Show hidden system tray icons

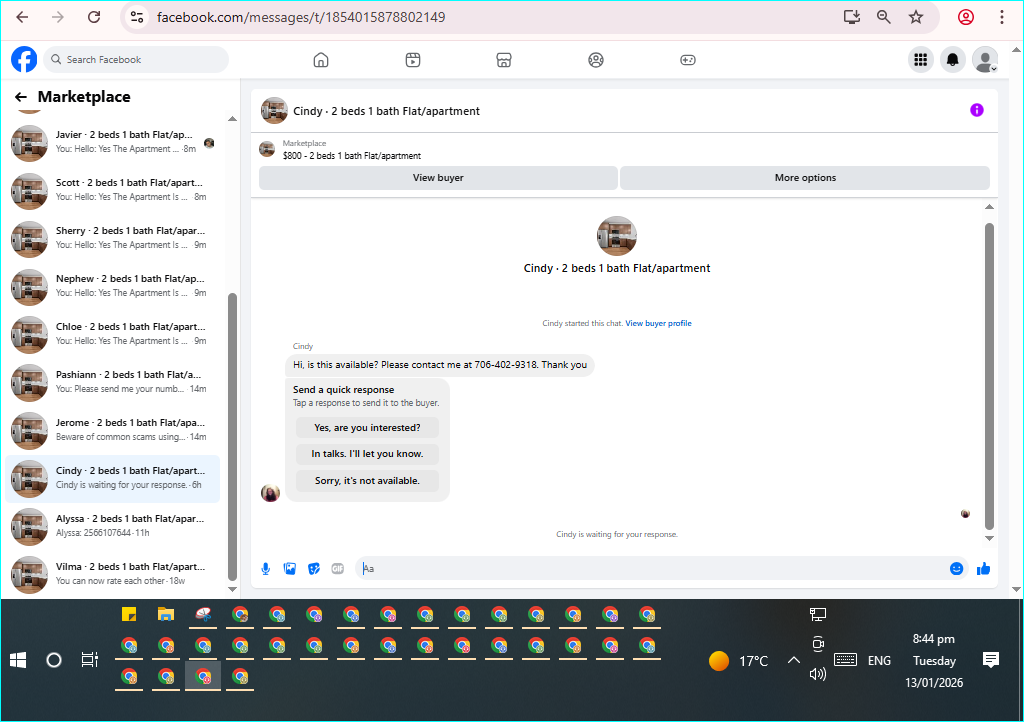793,660
